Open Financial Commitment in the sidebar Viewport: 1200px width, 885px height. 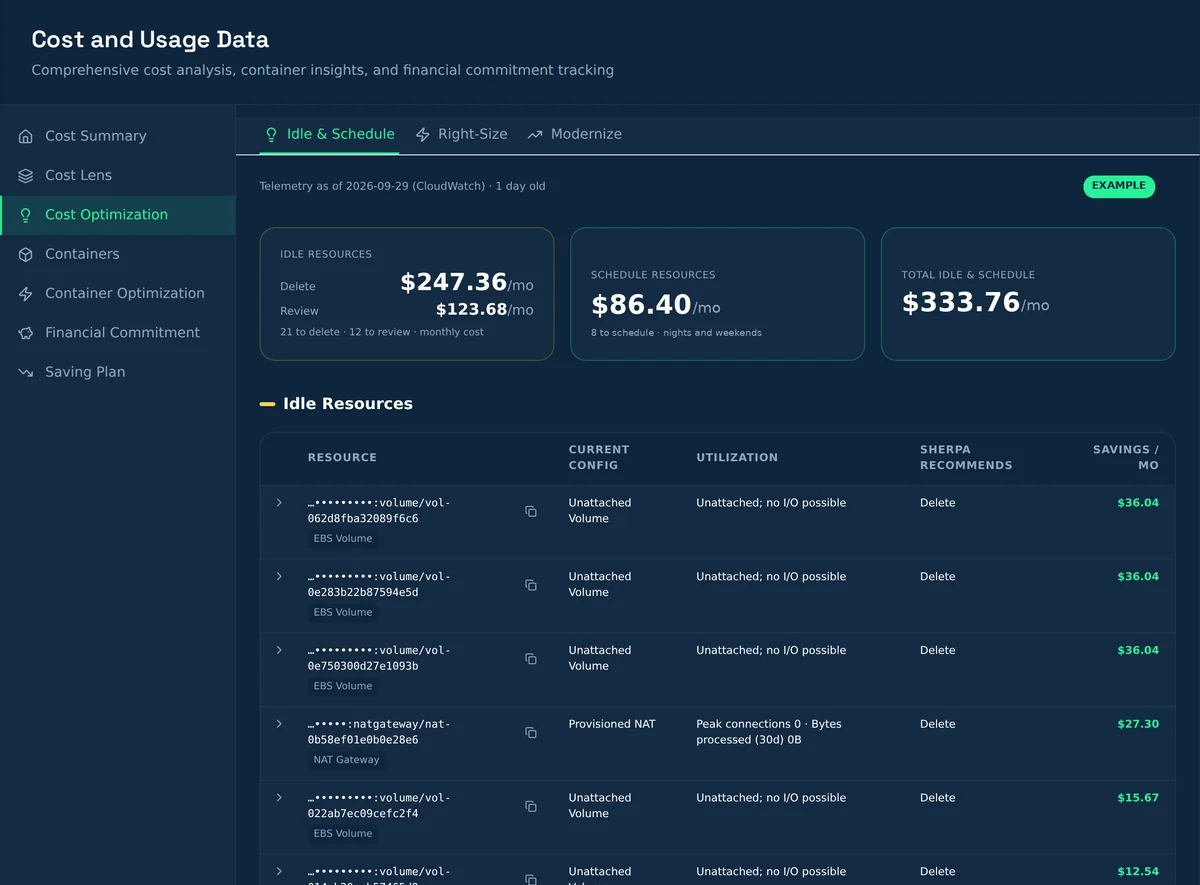pyautogui.click(x=118, y=333)
